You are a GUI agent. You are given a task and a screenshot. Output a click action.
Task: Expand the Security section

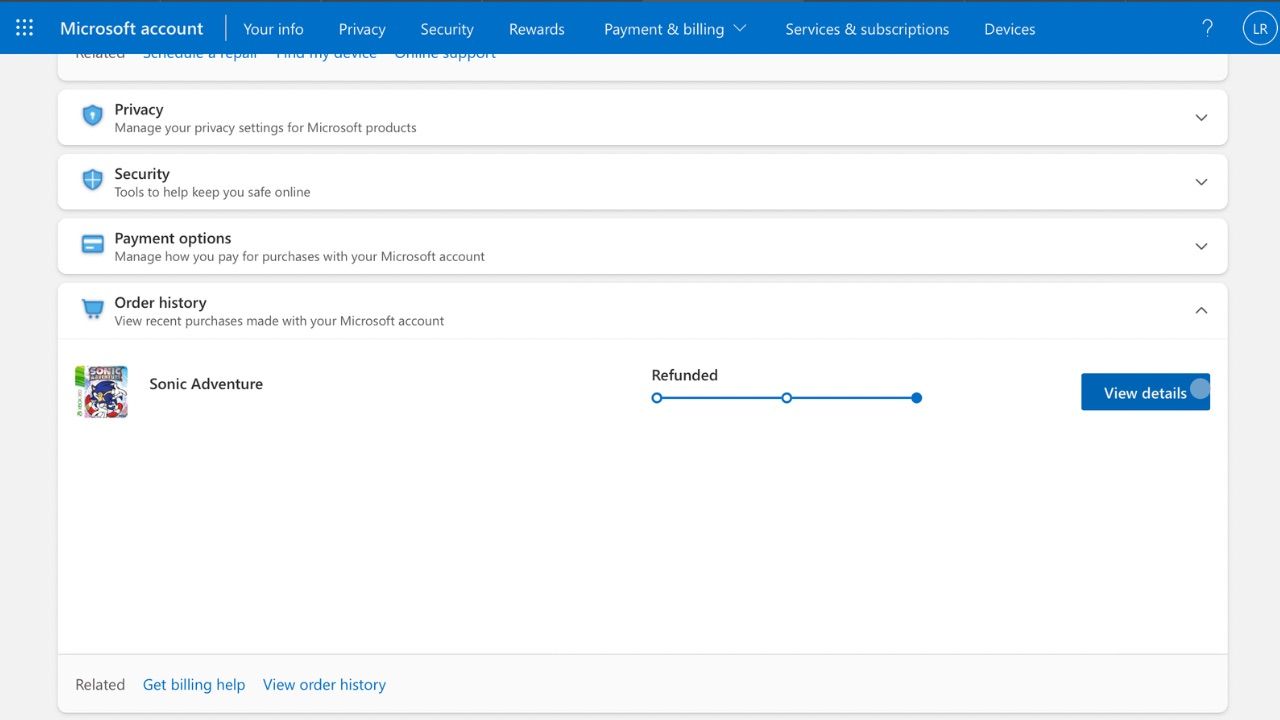[1201, 181]
